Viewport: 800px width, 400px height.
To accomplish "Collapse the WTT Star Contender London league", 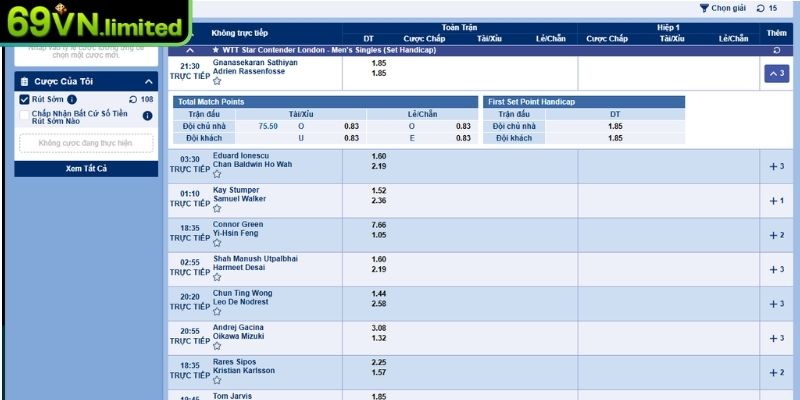I will (x=191, y=49).
